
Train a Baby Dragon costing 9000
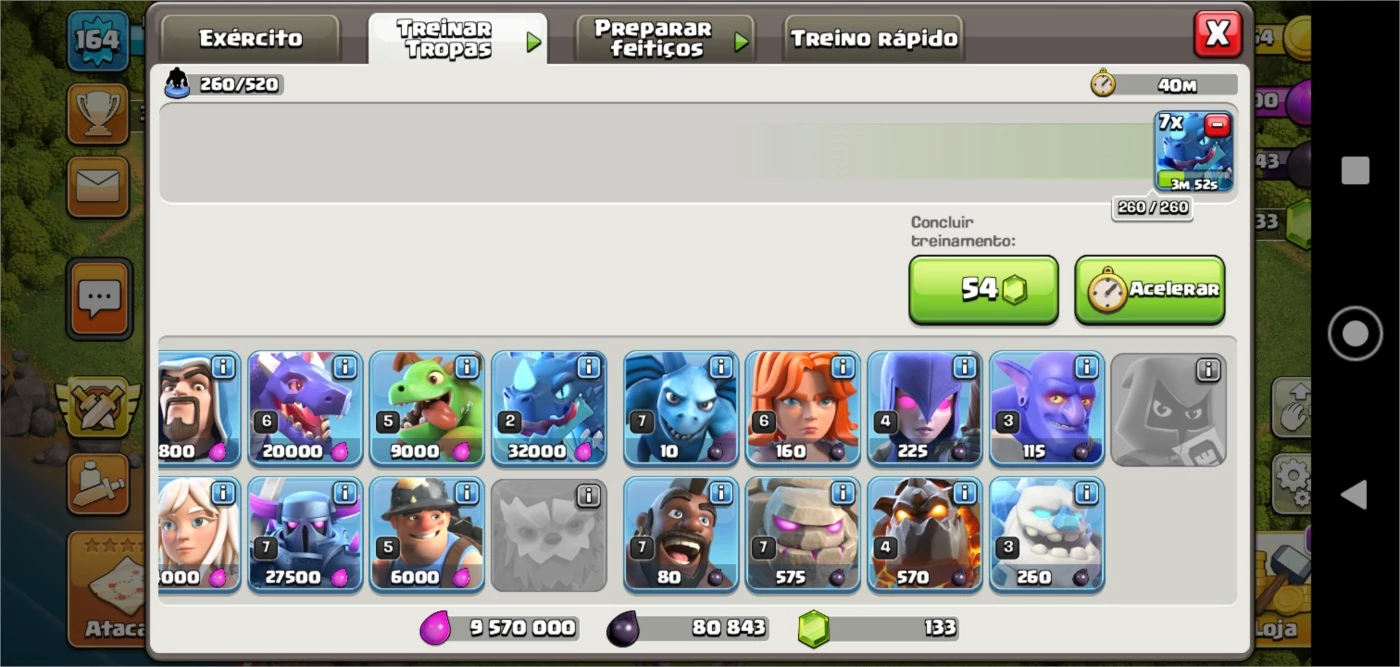(x=427, y=408)
